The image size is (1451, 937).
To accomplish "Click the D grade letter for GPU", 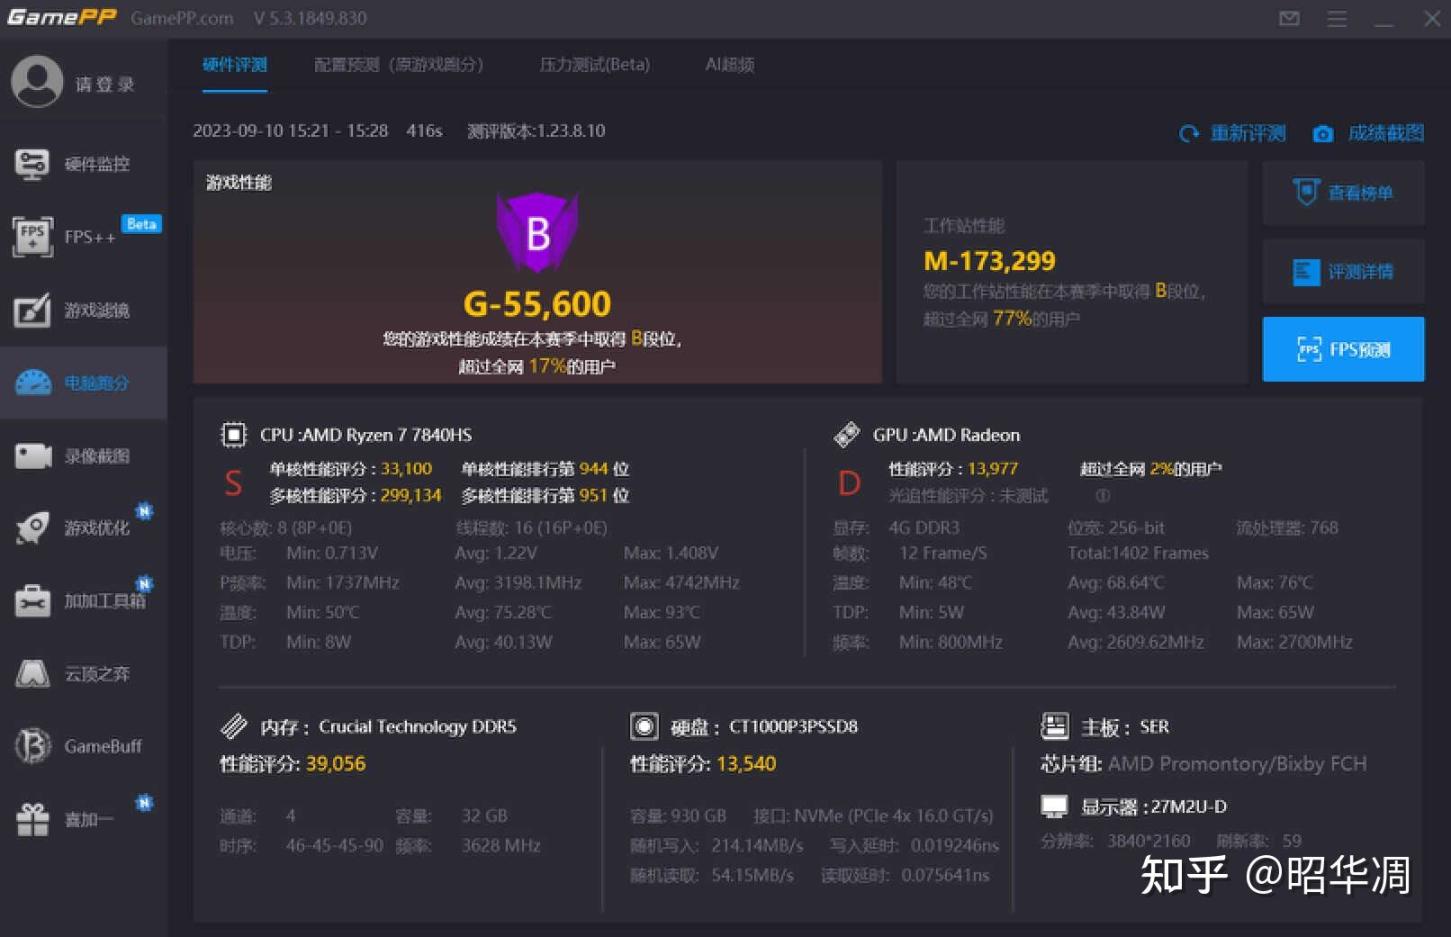I will point(849,483).
